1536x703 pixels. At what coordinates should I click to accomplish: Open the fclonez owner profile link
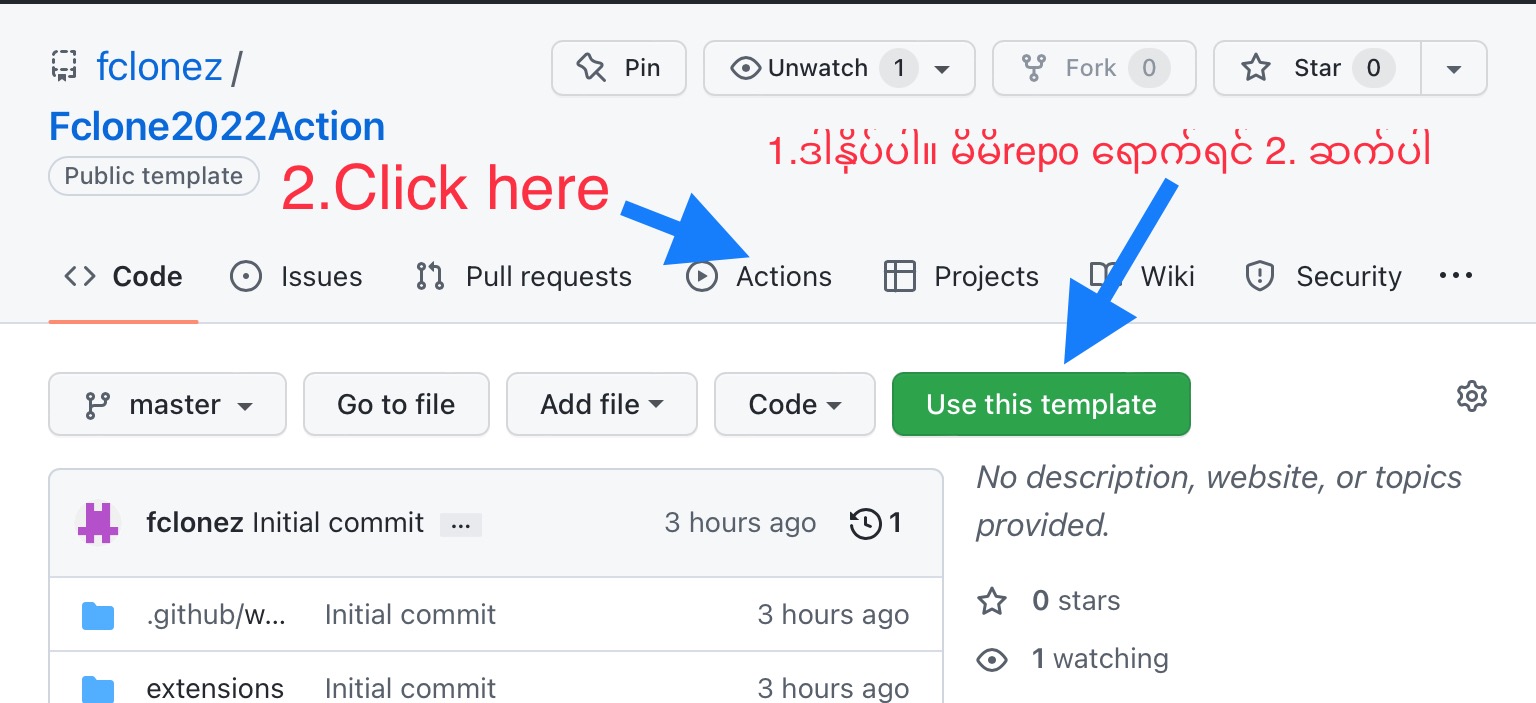click(159, 67)
